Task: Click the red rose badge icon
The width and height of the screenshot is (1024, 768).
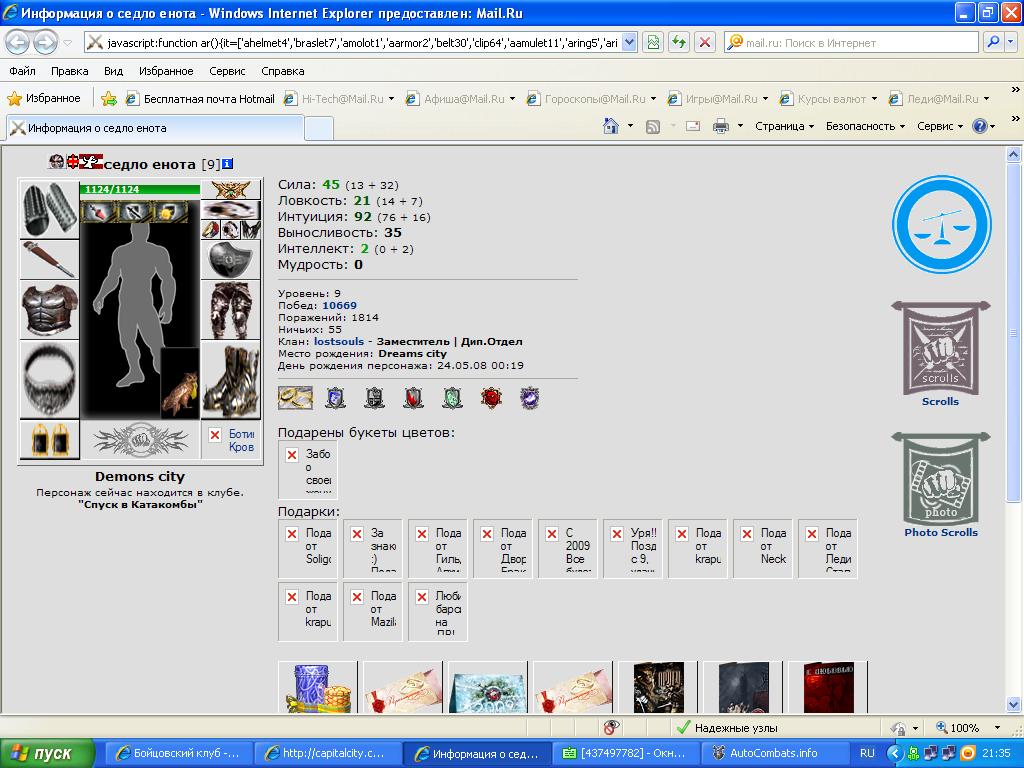Action: tap(491, 397)
